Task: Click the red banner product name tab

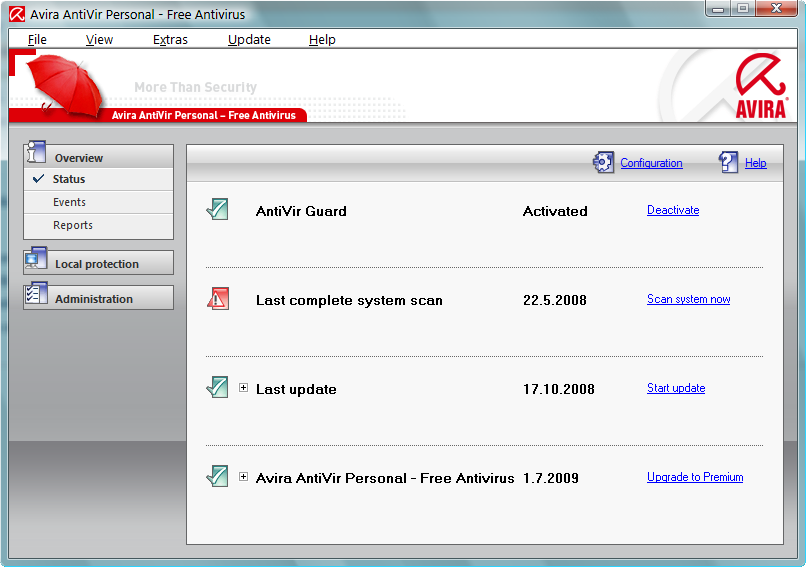Action: [204, 115]
